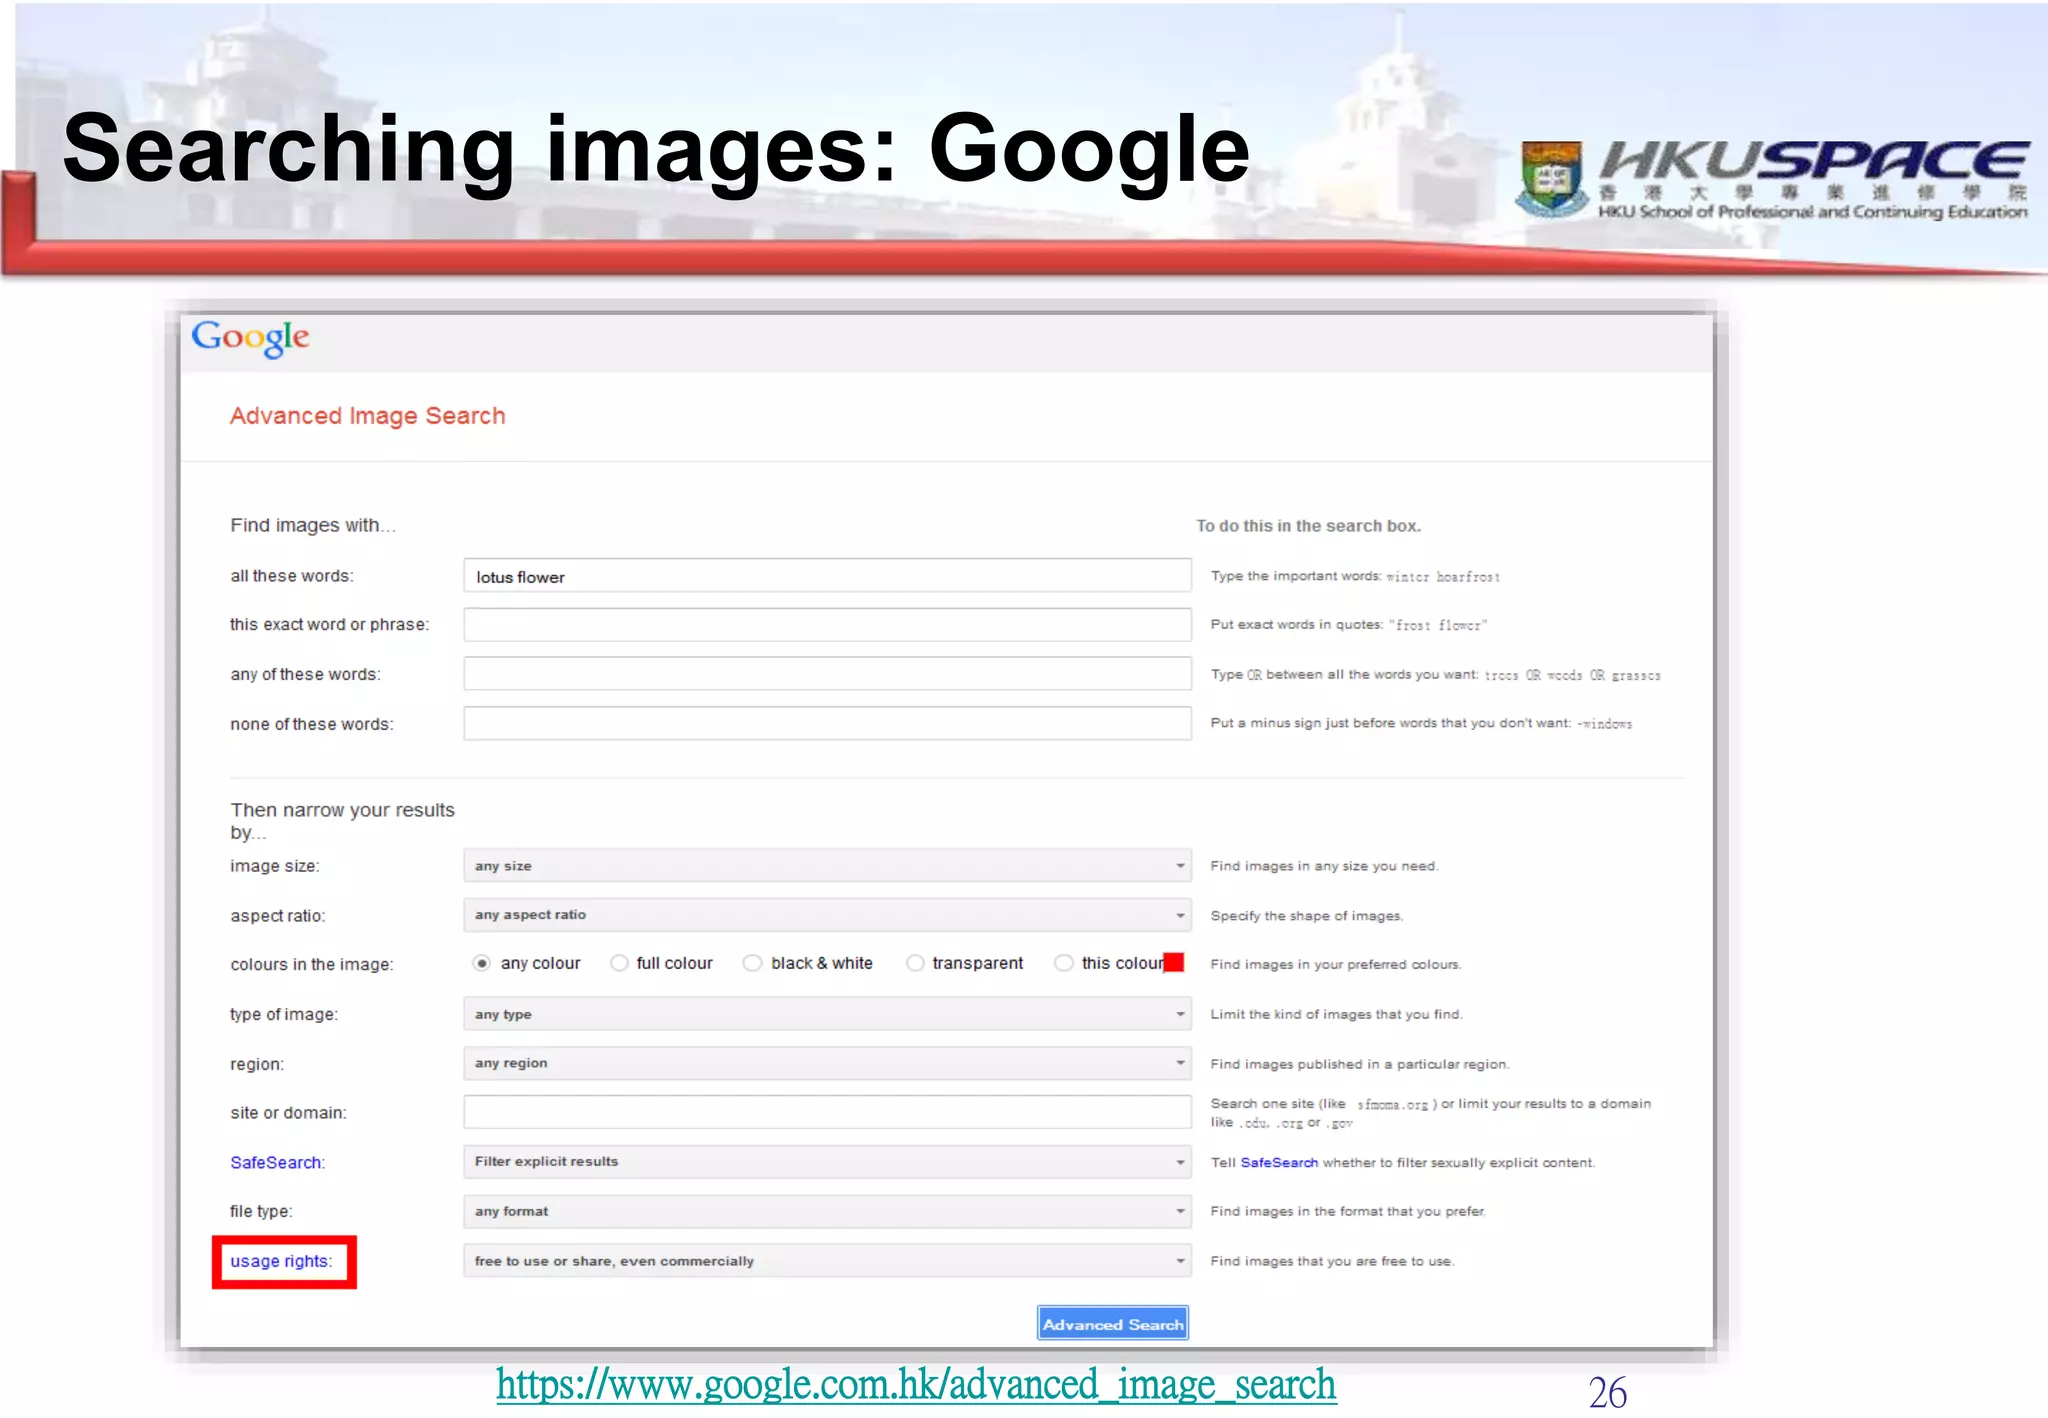Screen dimensions: 2048x1418
Task: Click the HKU SPACE logo crest
Action: (x=1551, y=179)
